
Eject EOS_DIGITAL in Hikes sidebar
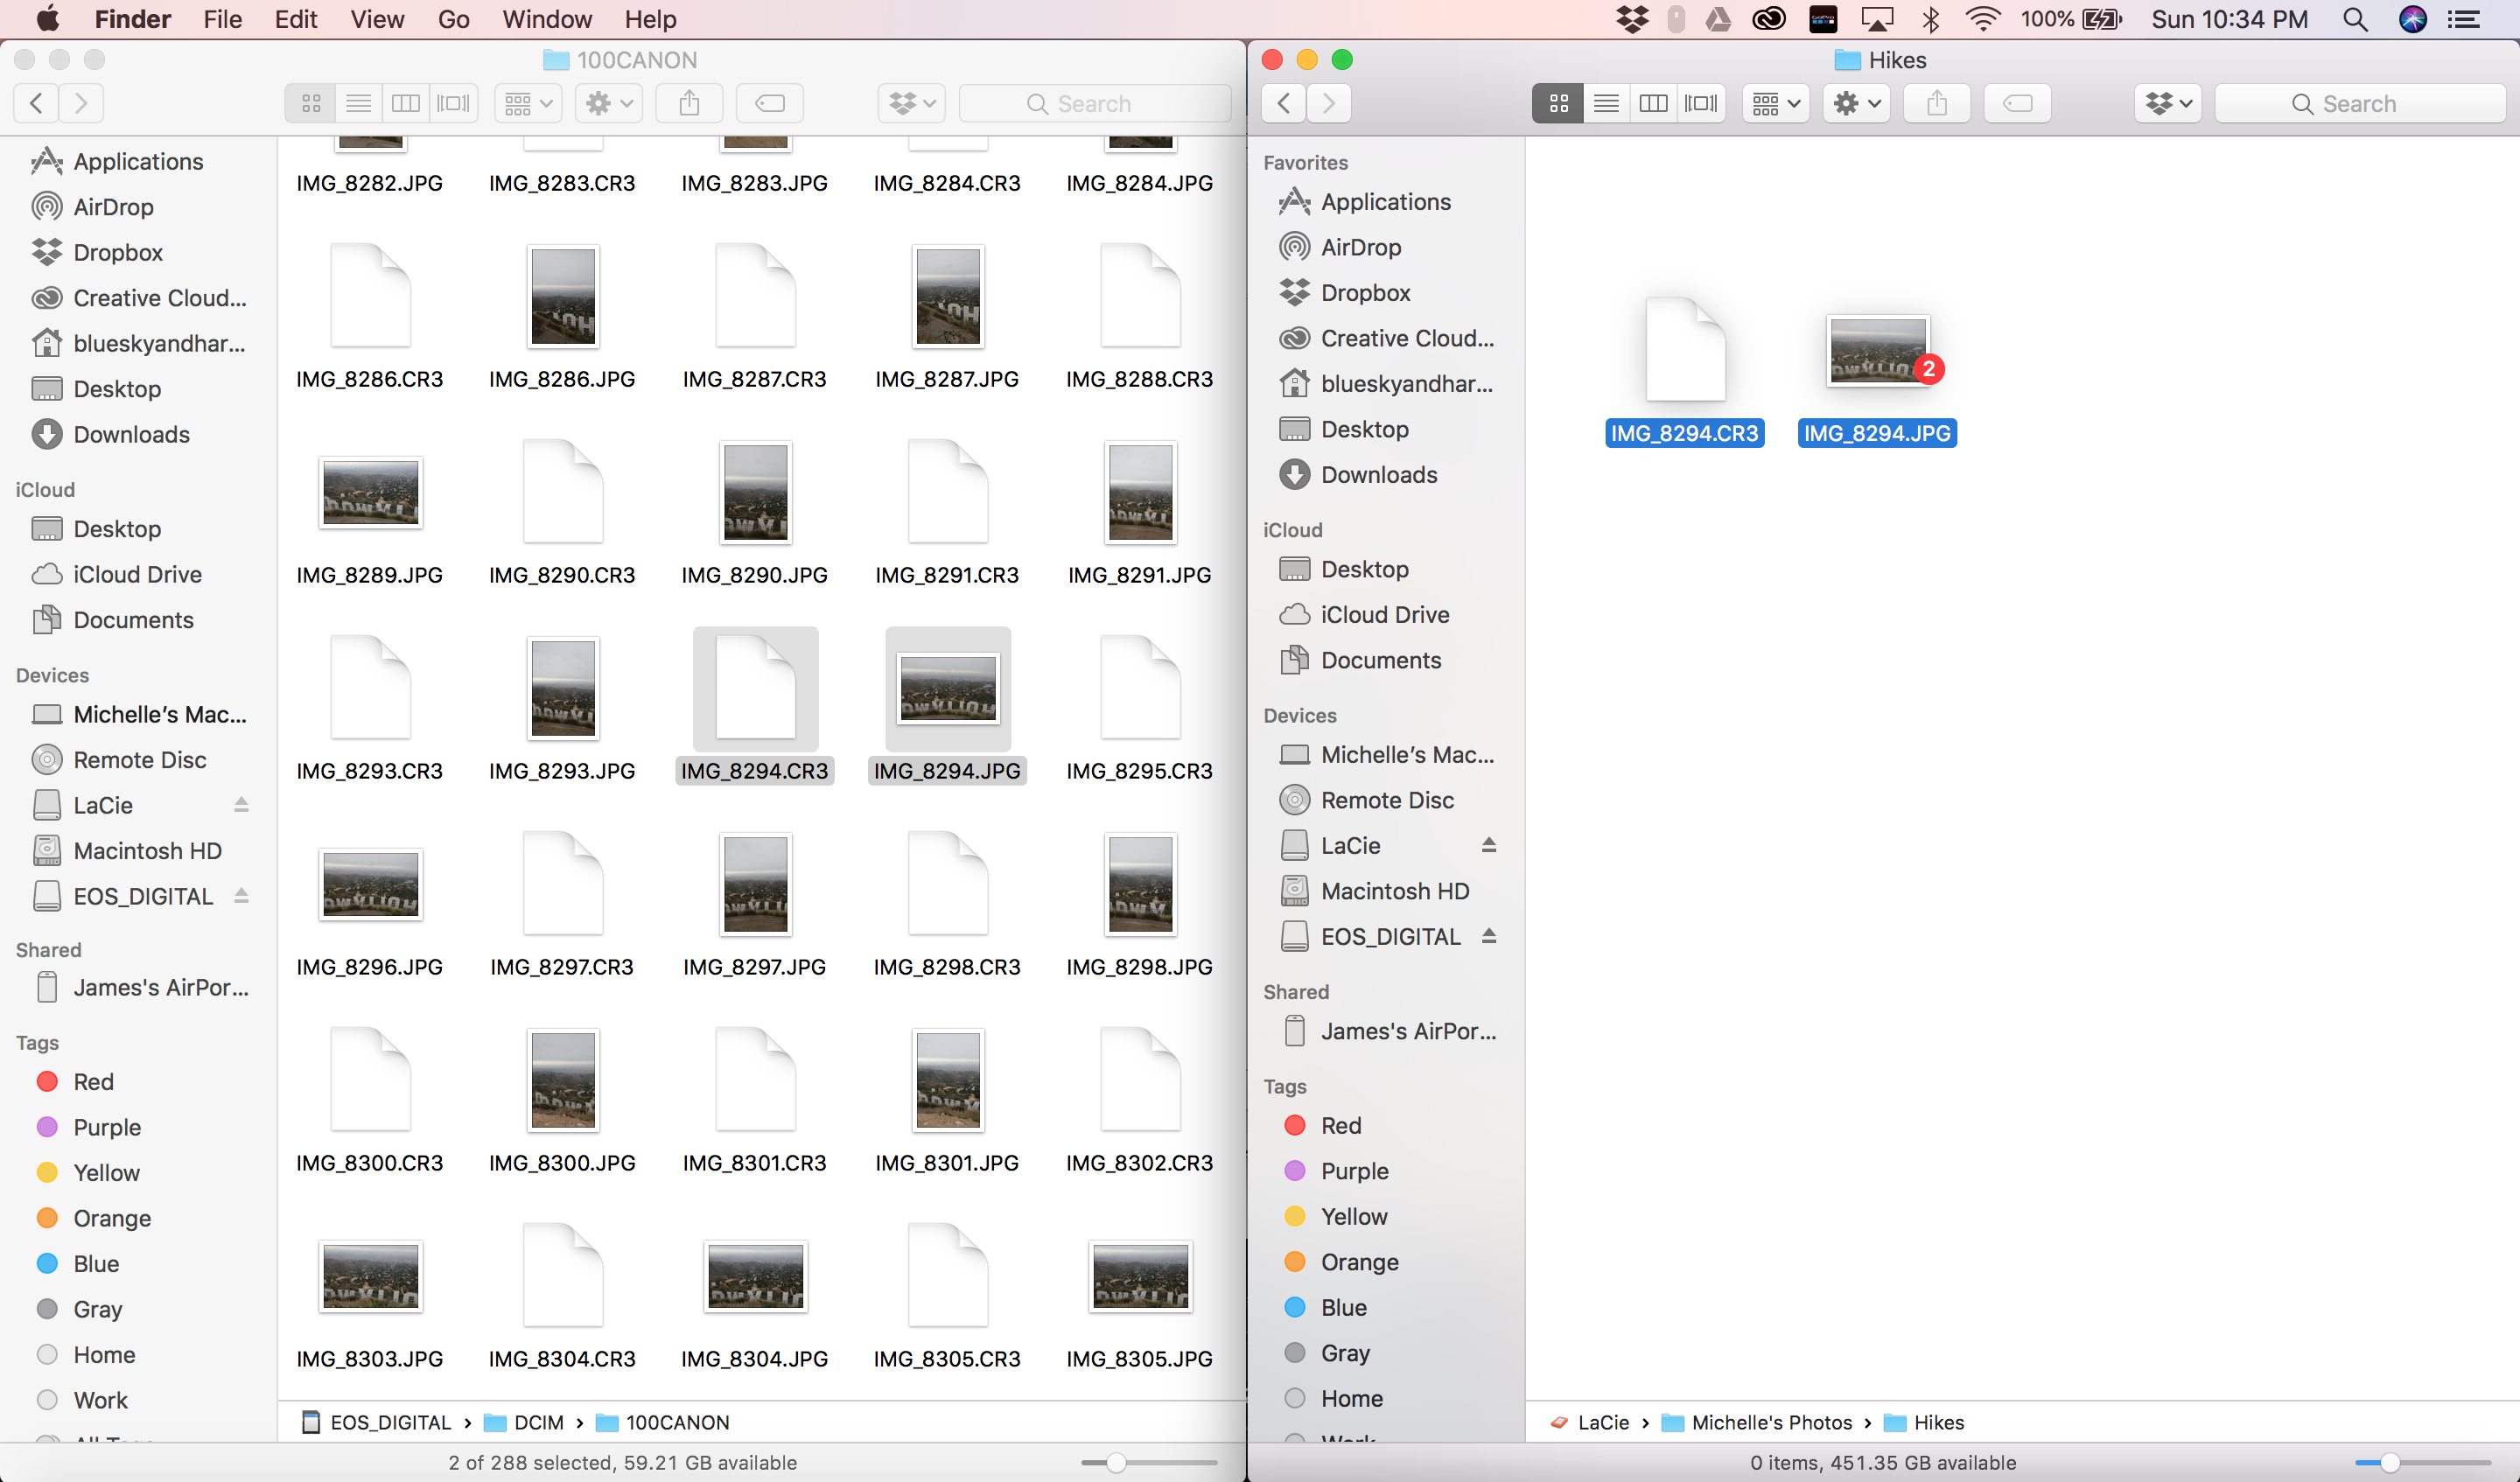[1489, 936]
